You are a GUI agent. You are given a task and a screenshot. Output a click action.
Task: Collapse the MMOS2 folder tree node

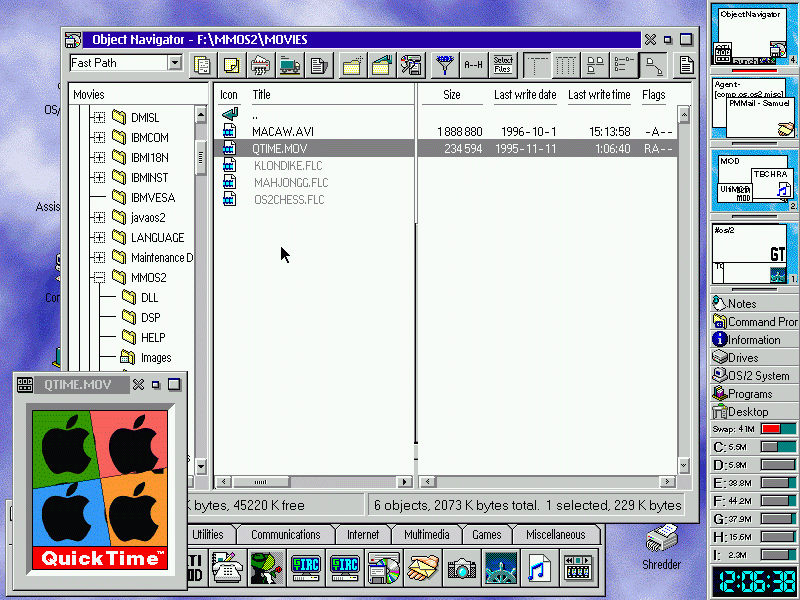coord(99,278)
